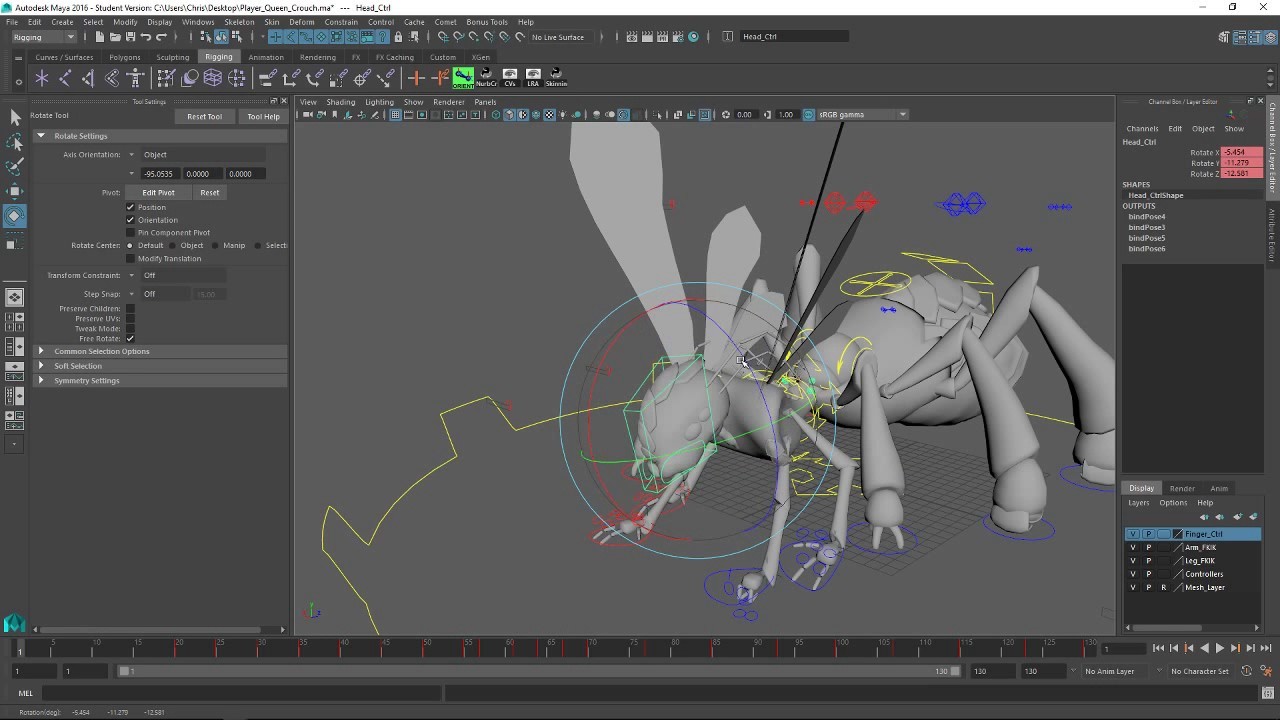Select the Move tool in the toolbox
The width and height of the screenshot is (1280, 720).
[x=15, y=191]
